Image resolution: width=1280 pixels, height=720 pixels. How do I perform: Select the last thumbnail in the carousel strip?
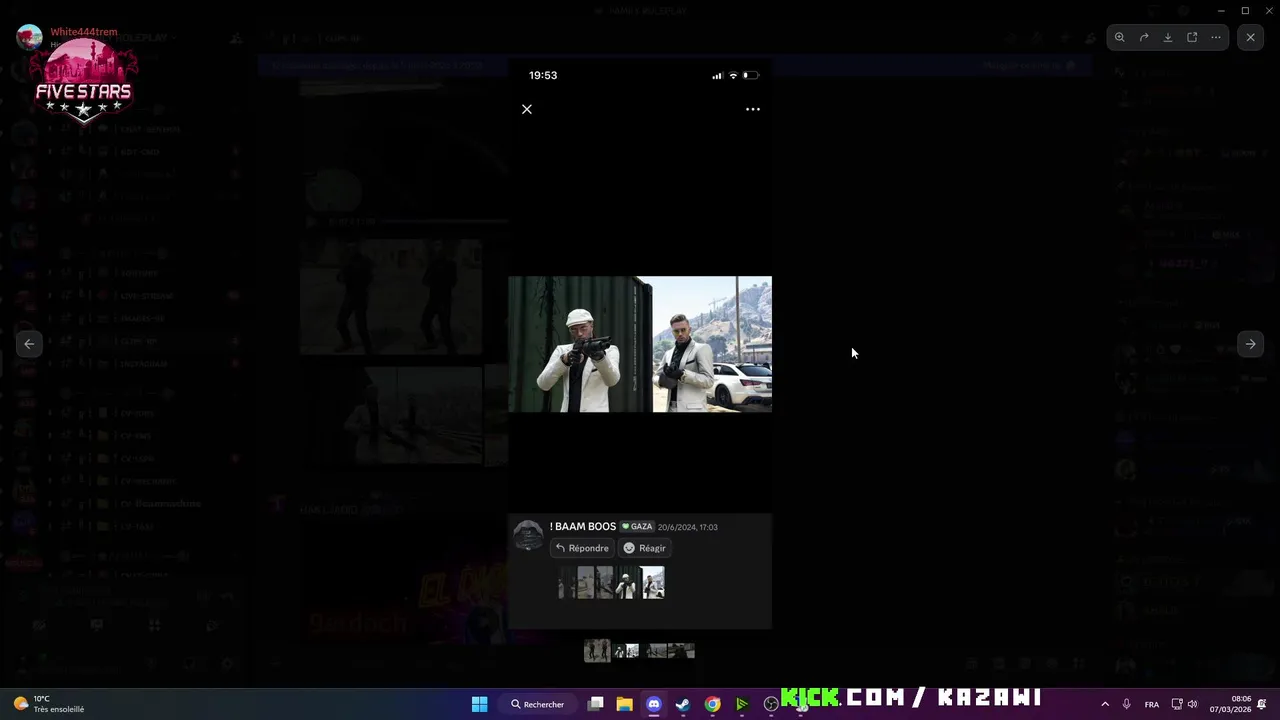[x=681, y=651]
